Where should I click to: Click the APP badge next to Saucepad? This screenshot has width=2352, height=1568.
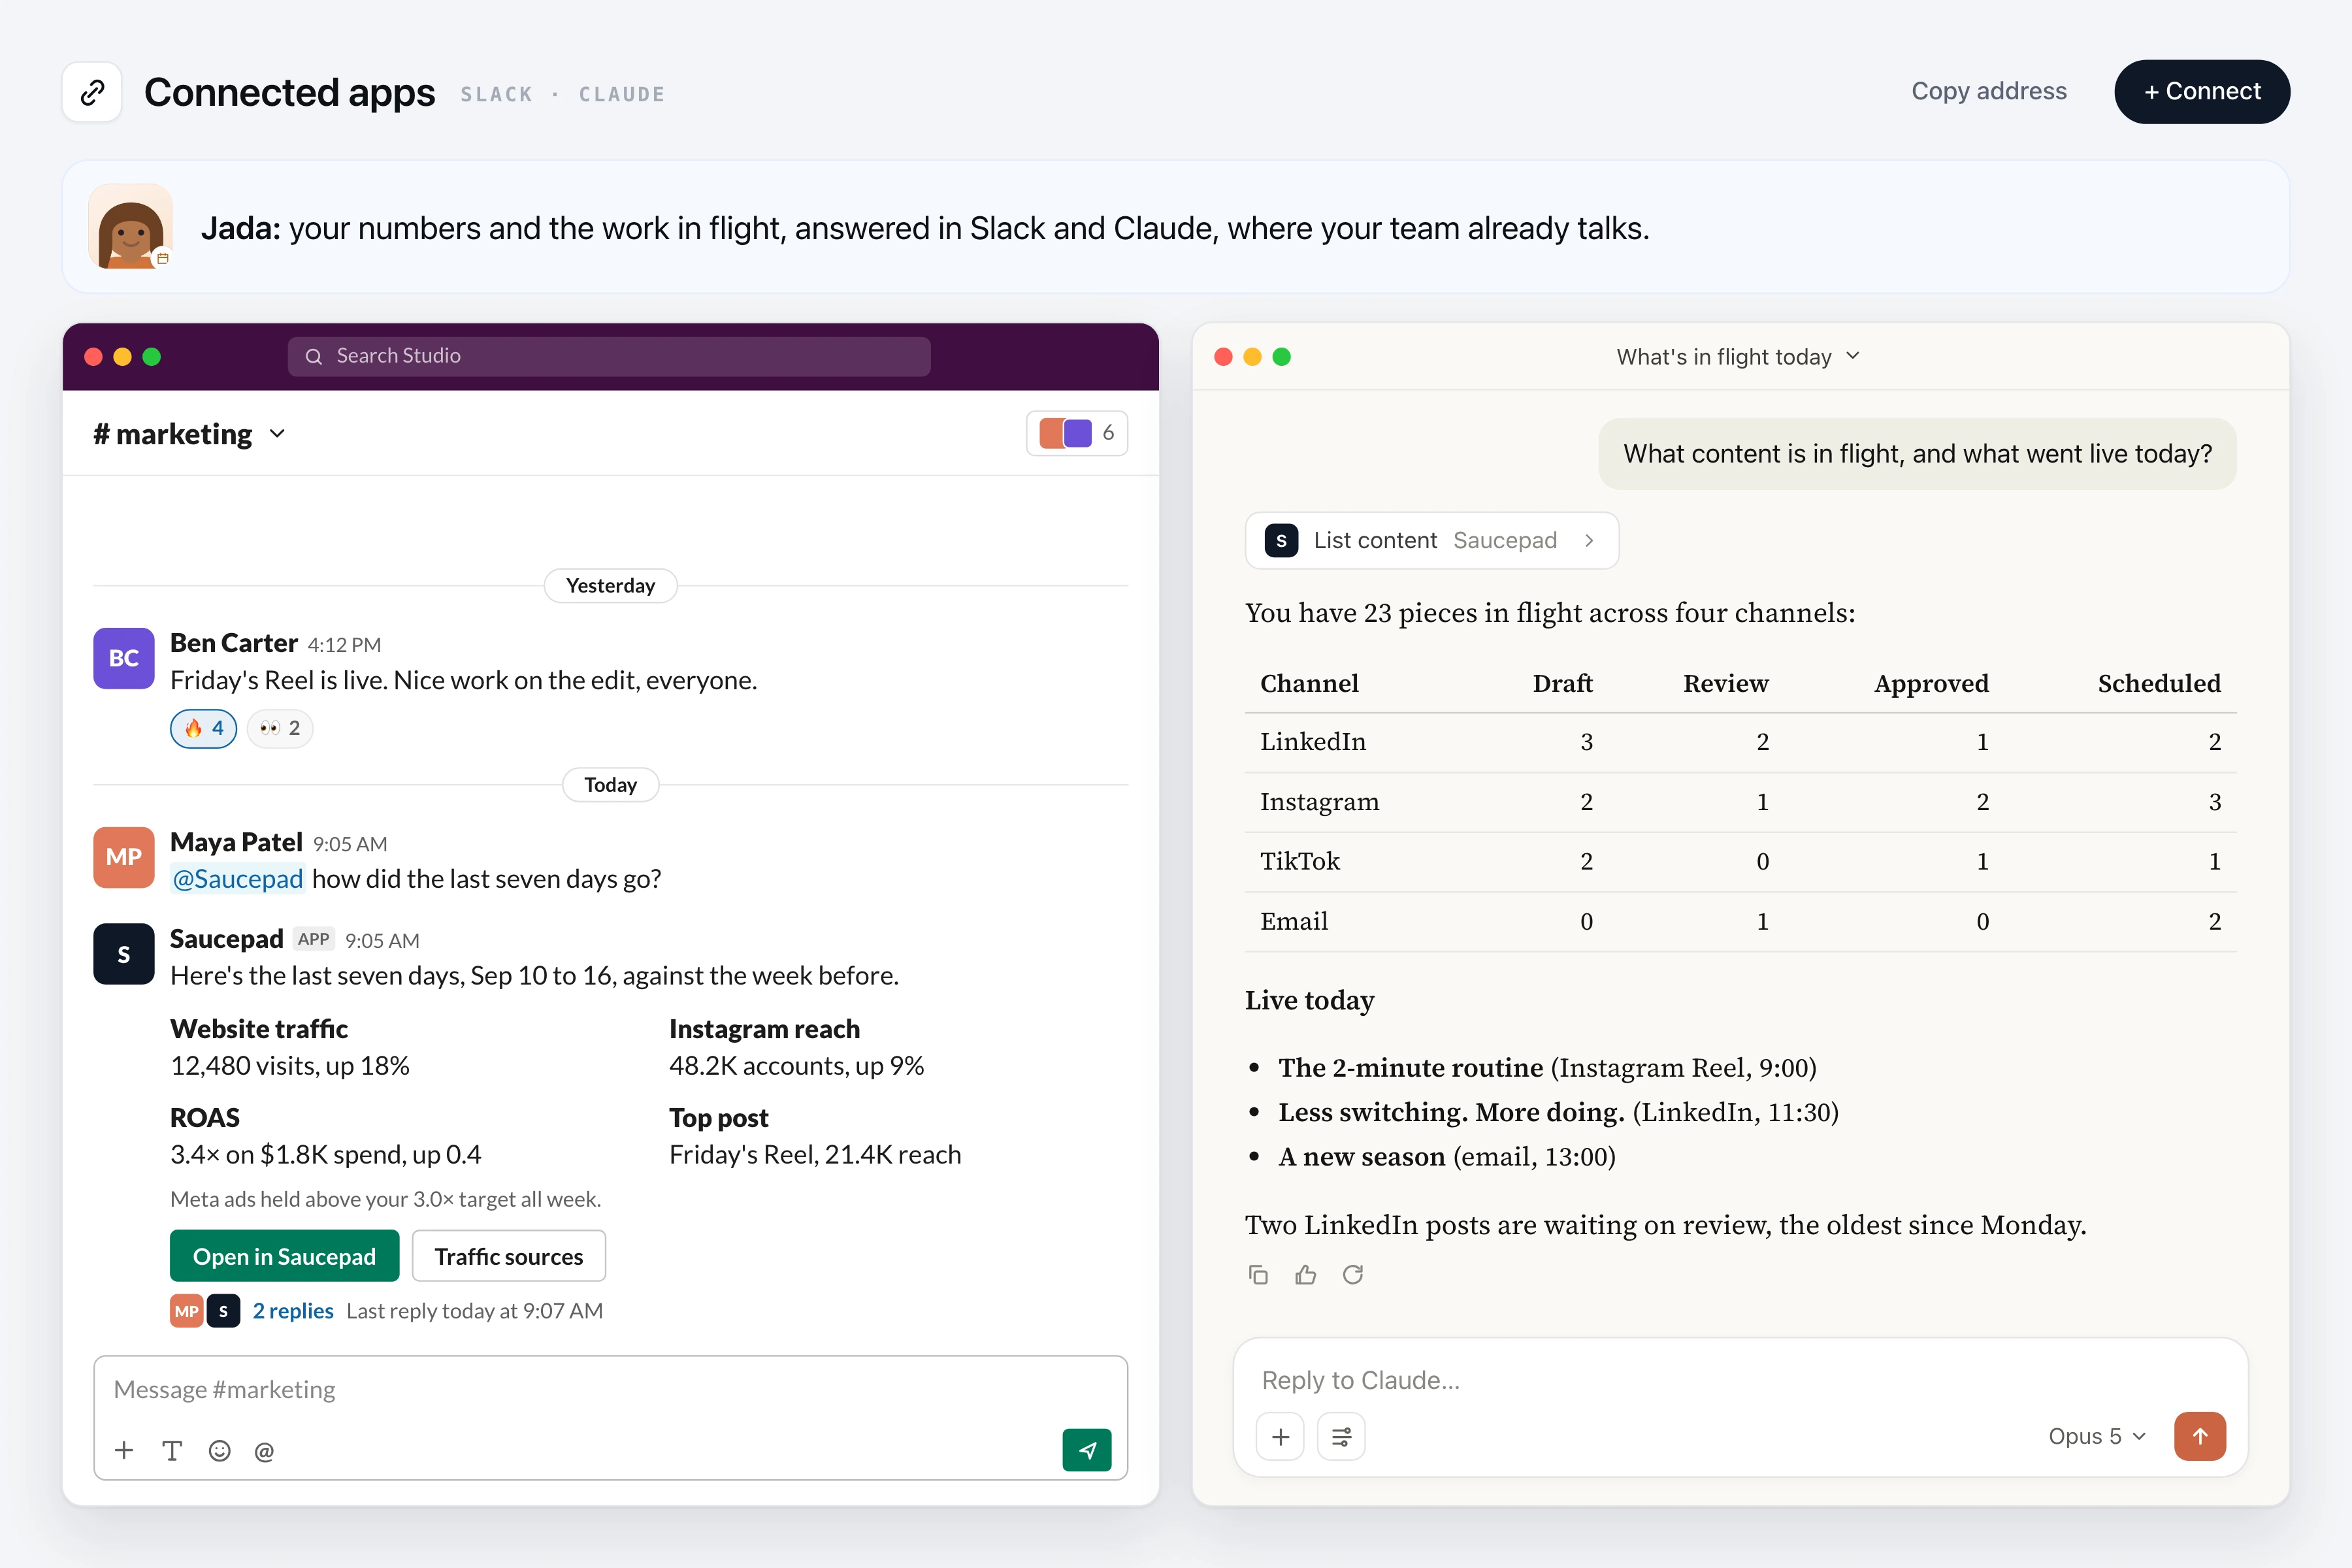313,939
